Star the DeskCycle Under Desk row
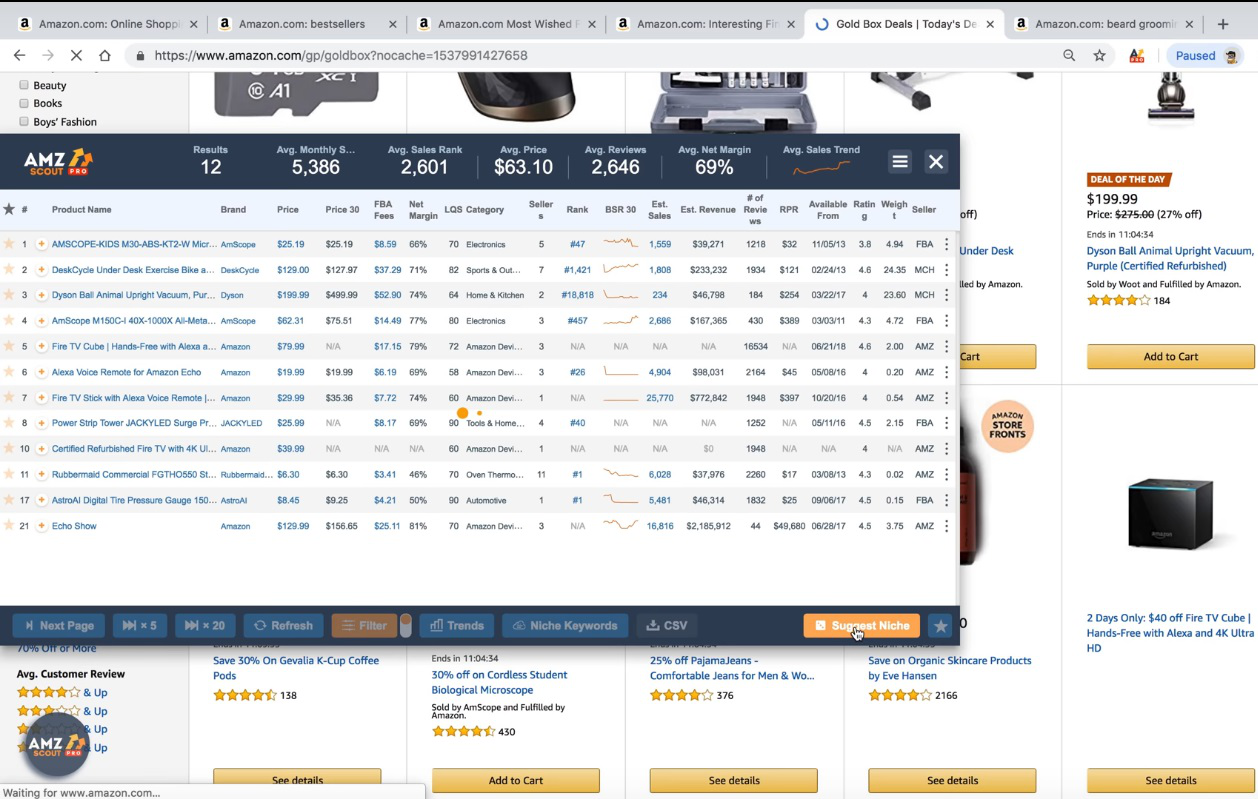The height and width of the screenshot is (799, 1258). pos(9,270)
